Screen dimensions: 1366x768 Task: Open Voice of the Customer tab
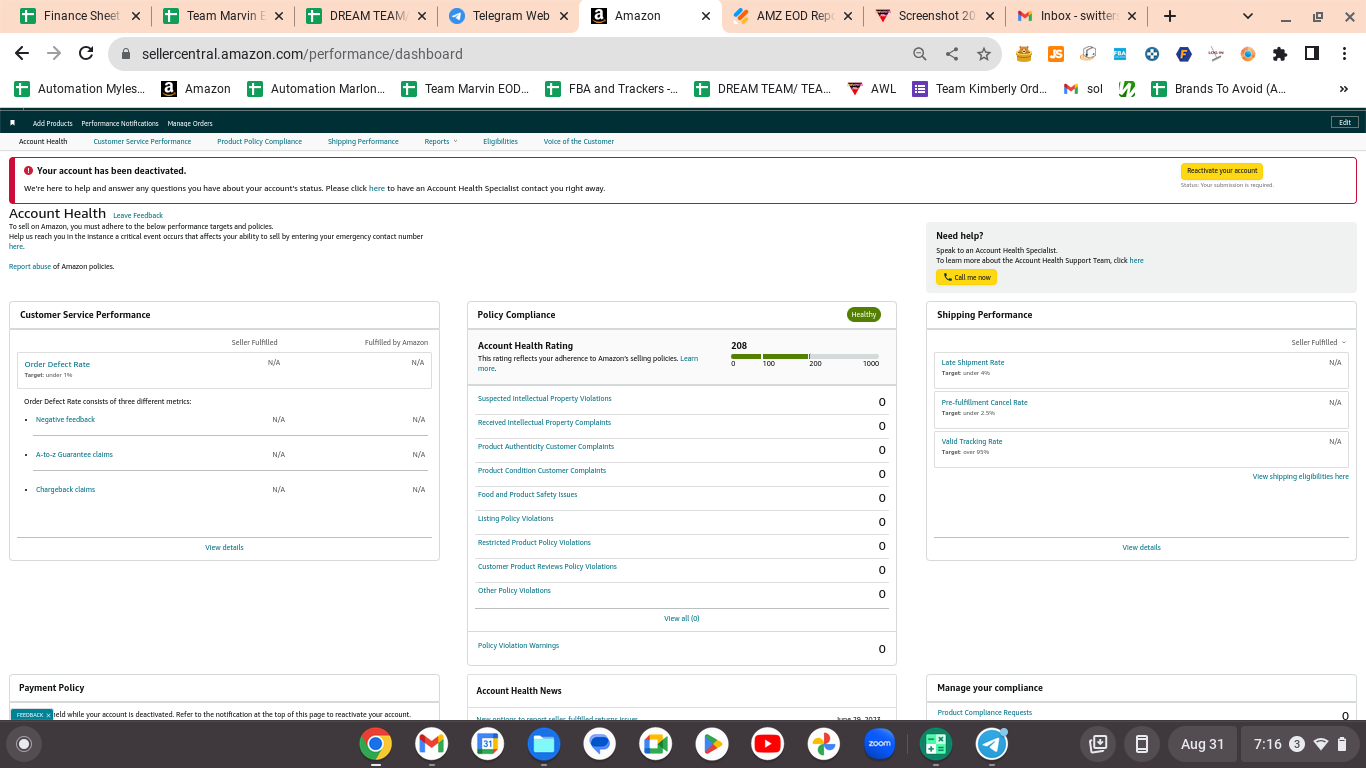pos(579,141)
